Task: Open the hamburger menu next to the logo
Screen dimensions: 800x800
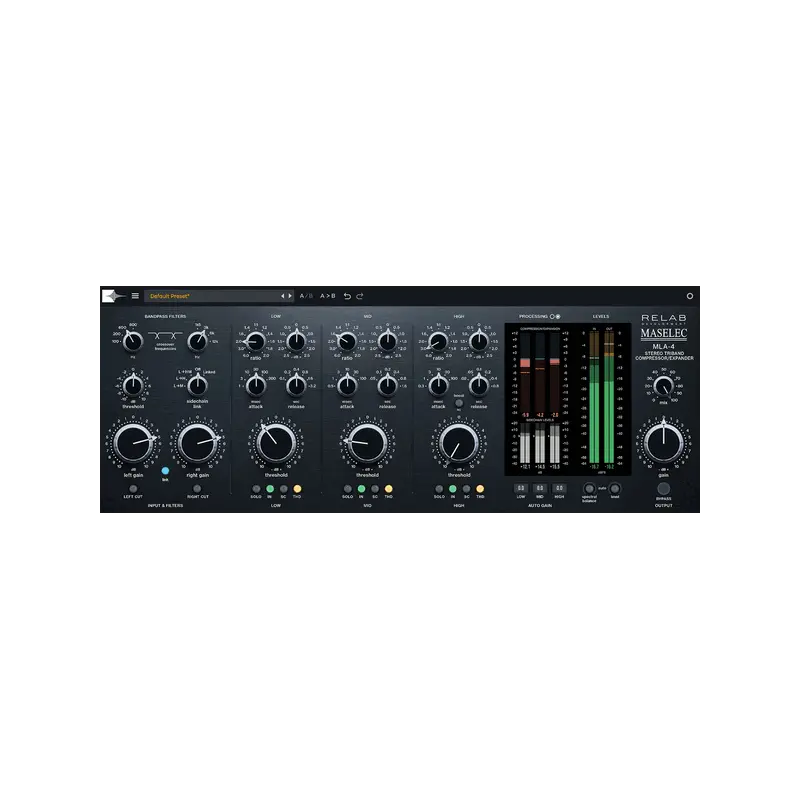Action: coord(135,296)
